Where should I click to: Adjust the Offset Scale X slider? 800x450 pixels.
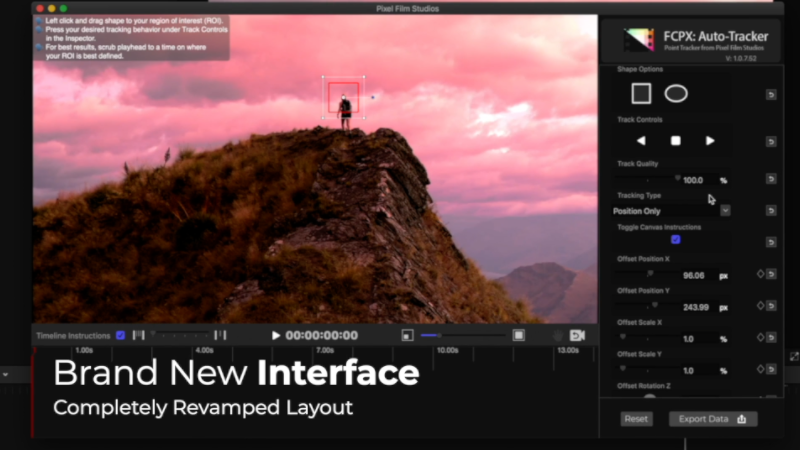pos(648,338)
